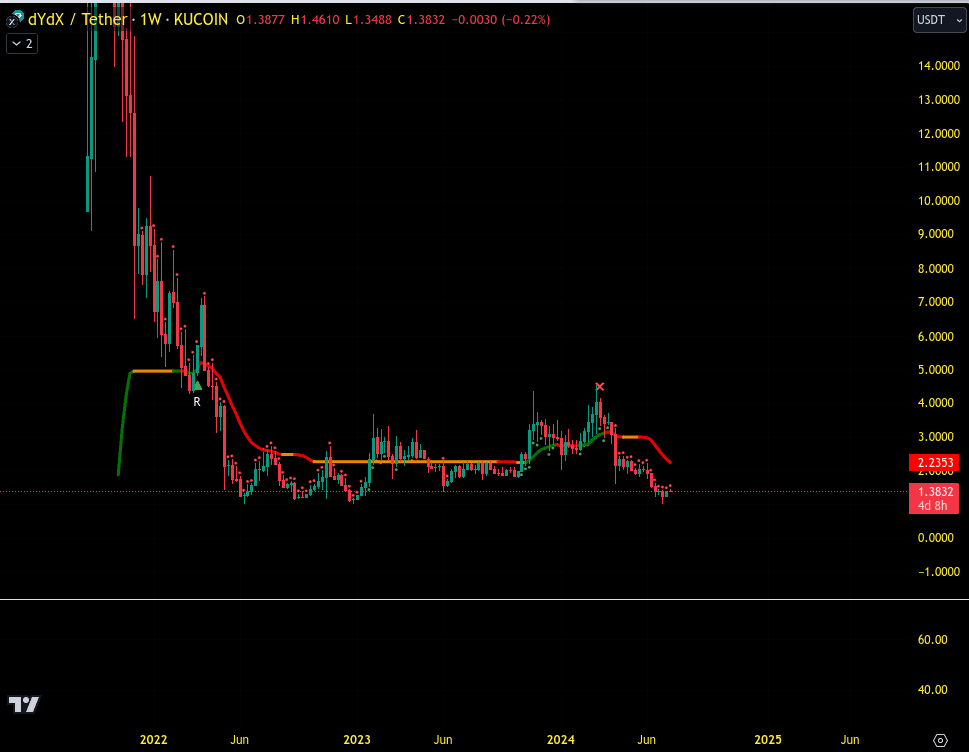Open chart settings gear icon
This screenshot has width=969, height=752.
940,740
